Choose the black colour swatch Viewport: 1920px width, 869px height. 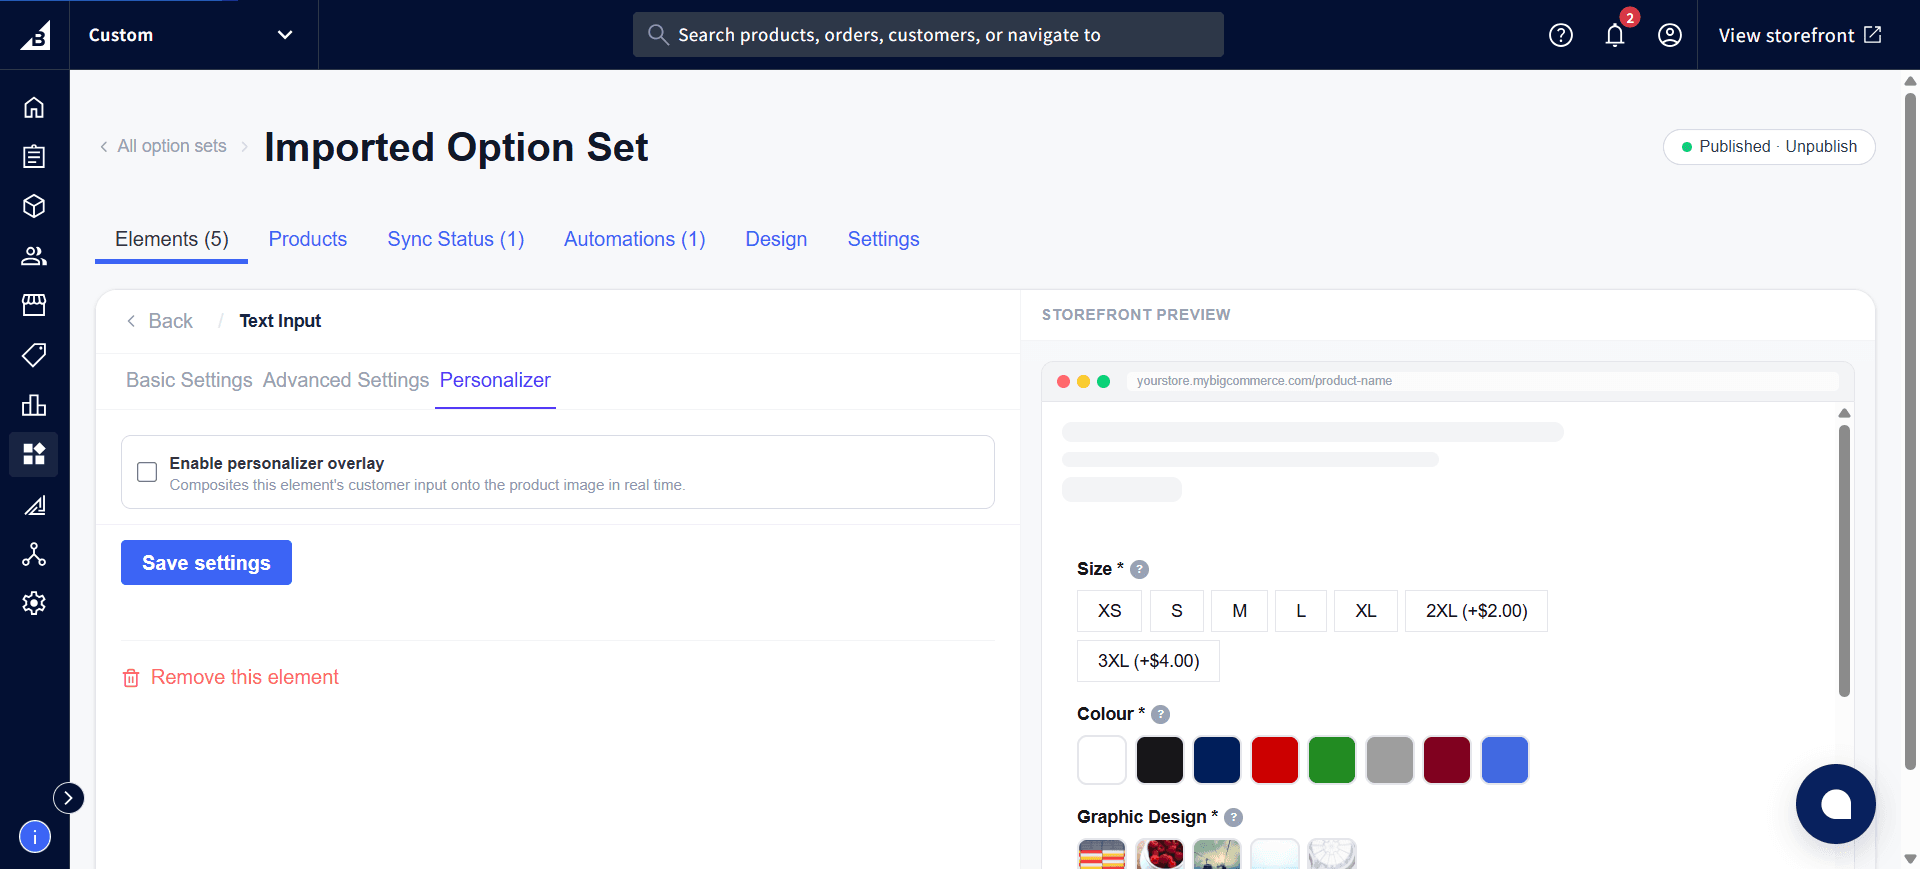(x=1160, y=760)
